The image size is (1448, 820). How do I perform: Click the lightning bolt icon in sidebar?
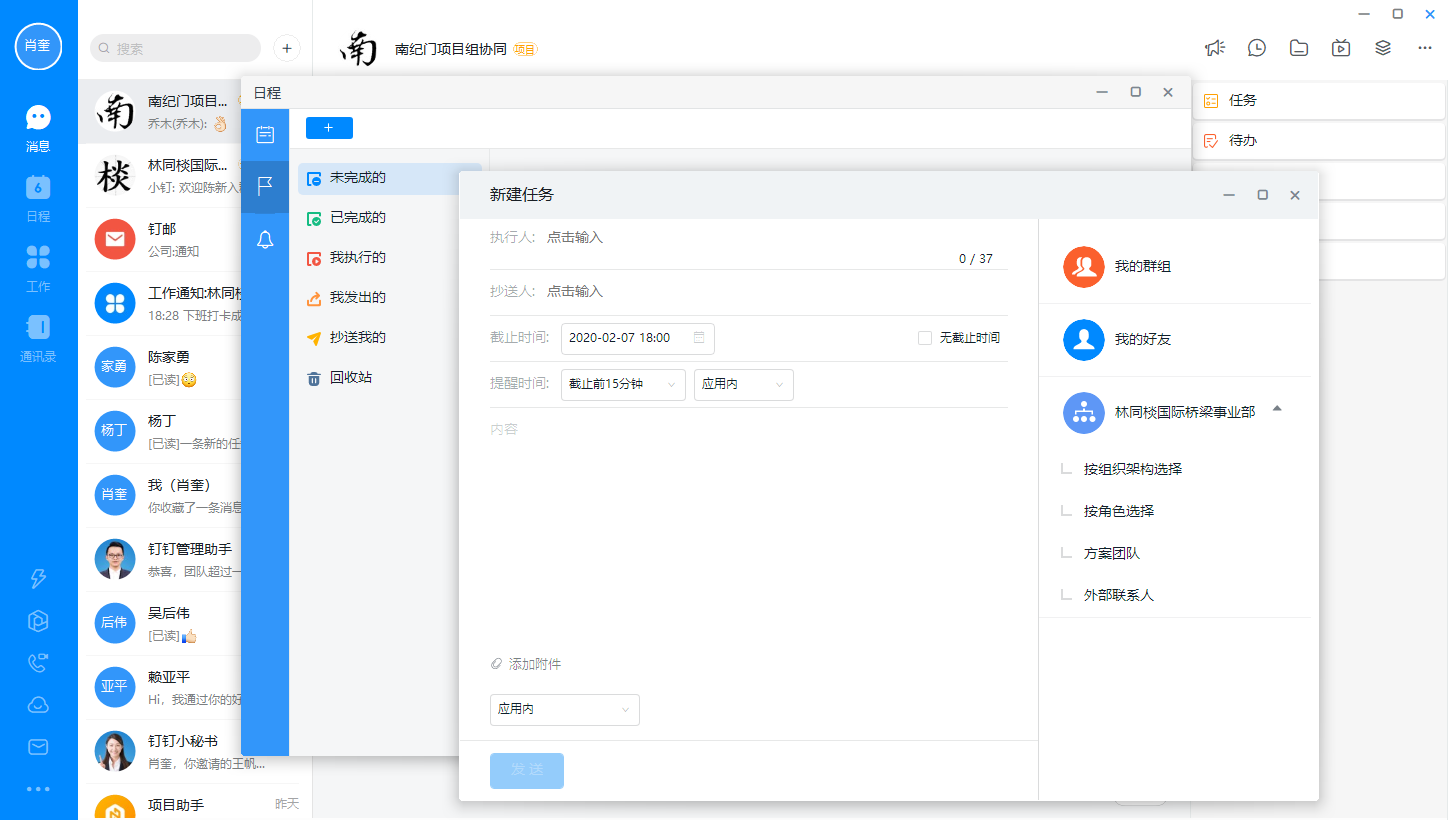coord(38,578)
